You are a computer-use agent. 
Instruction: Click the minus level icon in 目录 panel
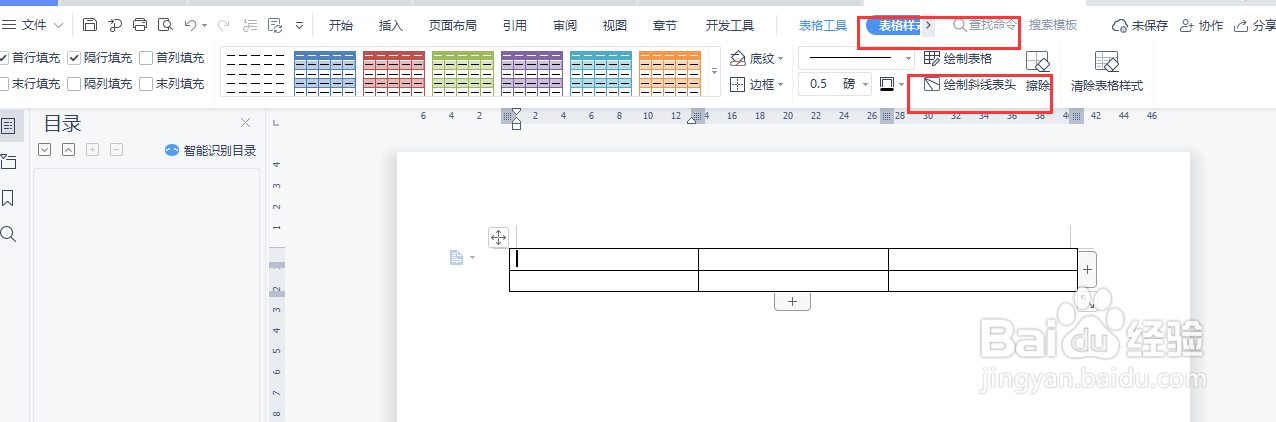(116, 150)
